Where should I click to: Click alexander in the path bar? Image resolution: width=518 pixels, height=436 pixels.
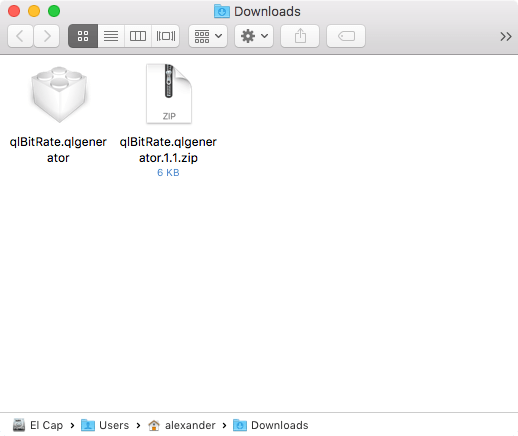[x=182, y=425]
